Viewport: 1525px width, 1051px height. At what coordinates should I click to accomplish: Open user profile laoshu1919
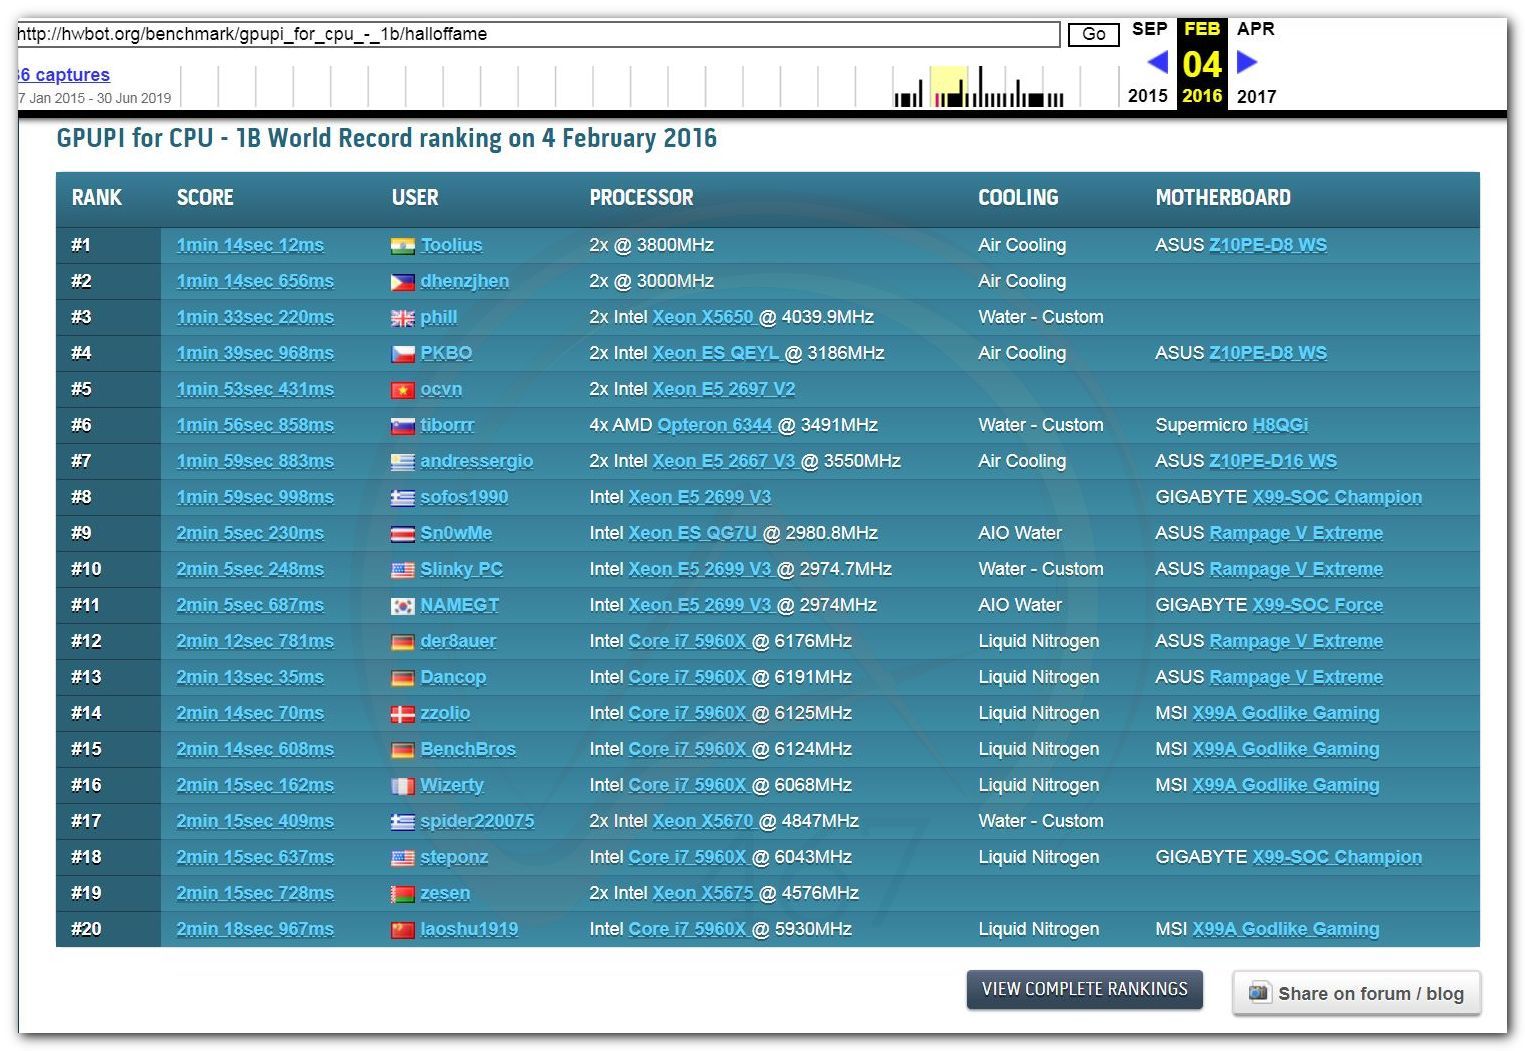click(x=469, y=929)
